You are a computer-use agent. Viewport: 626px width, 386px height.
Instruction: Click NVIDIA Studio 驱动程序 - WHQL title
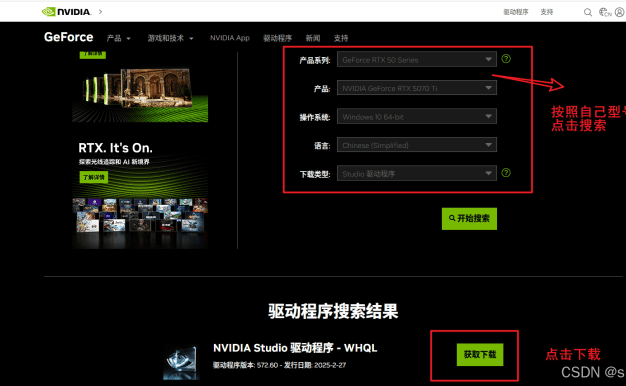(295, 348)
